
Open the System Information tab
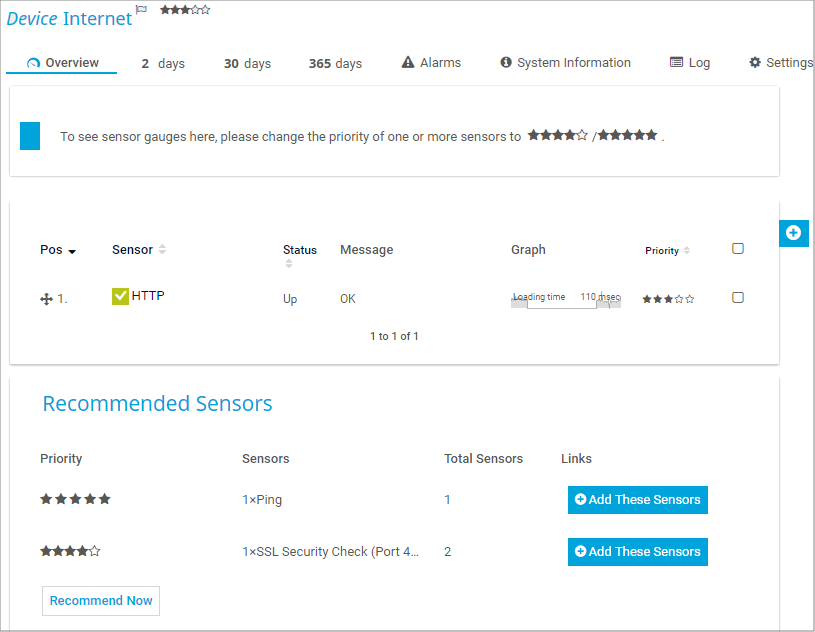click(565, 63)
